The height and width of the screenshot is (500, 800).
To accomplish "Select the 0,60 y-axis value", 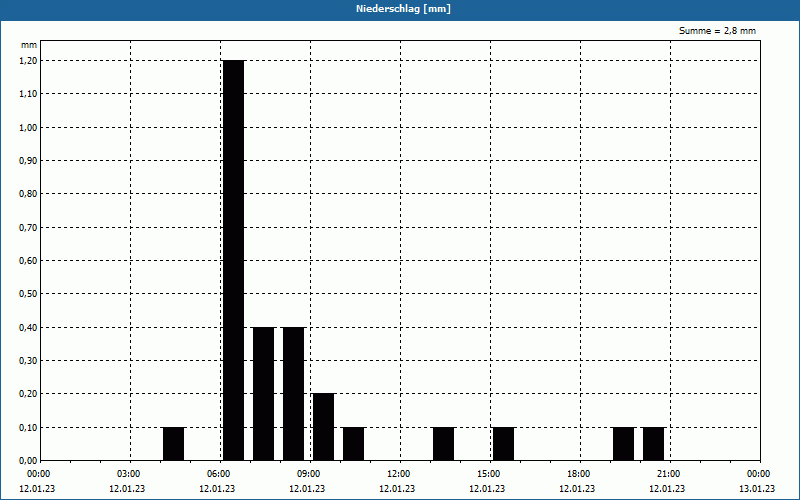I will coord(28,261).
